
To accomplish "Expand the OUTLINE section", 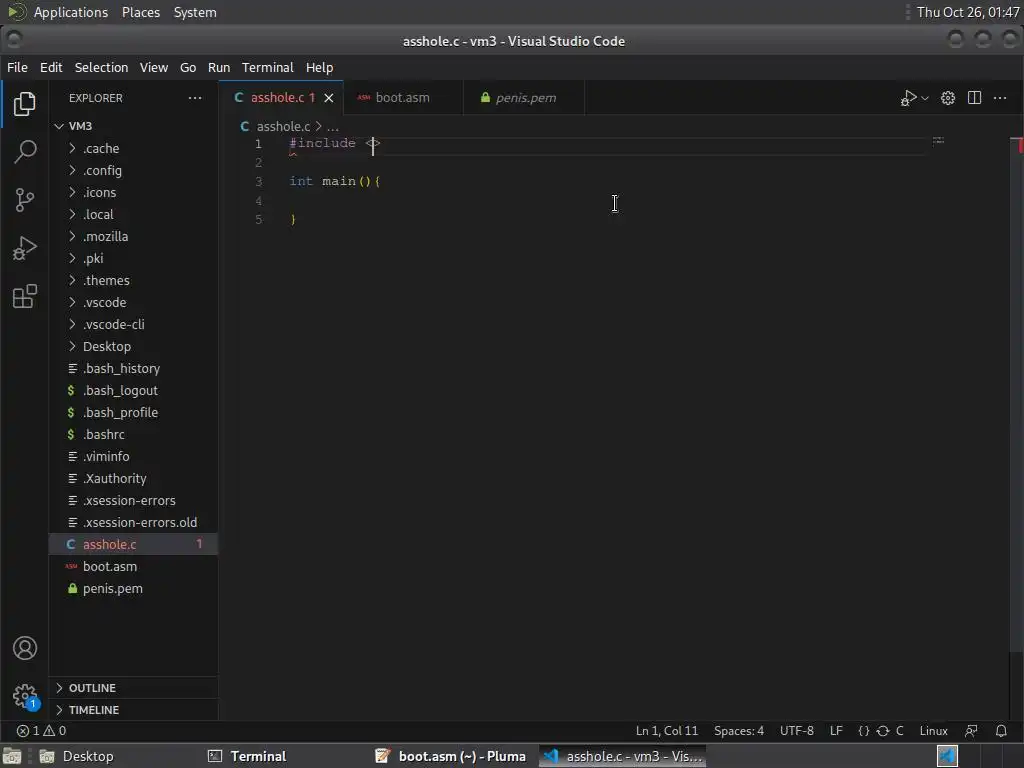I will coord(133,688).
